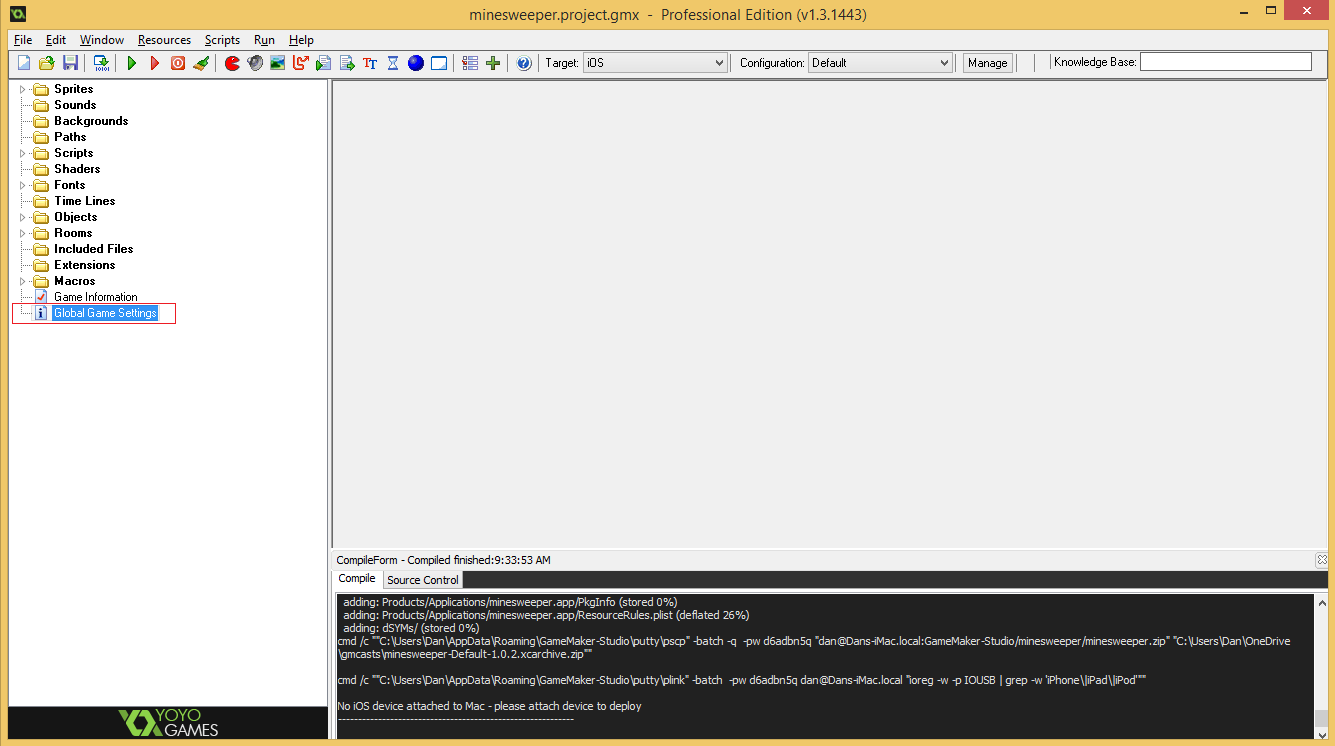Create a sprite using the Pac-Man icon
Screen dimensions: 1335x746
click(232, 63)
